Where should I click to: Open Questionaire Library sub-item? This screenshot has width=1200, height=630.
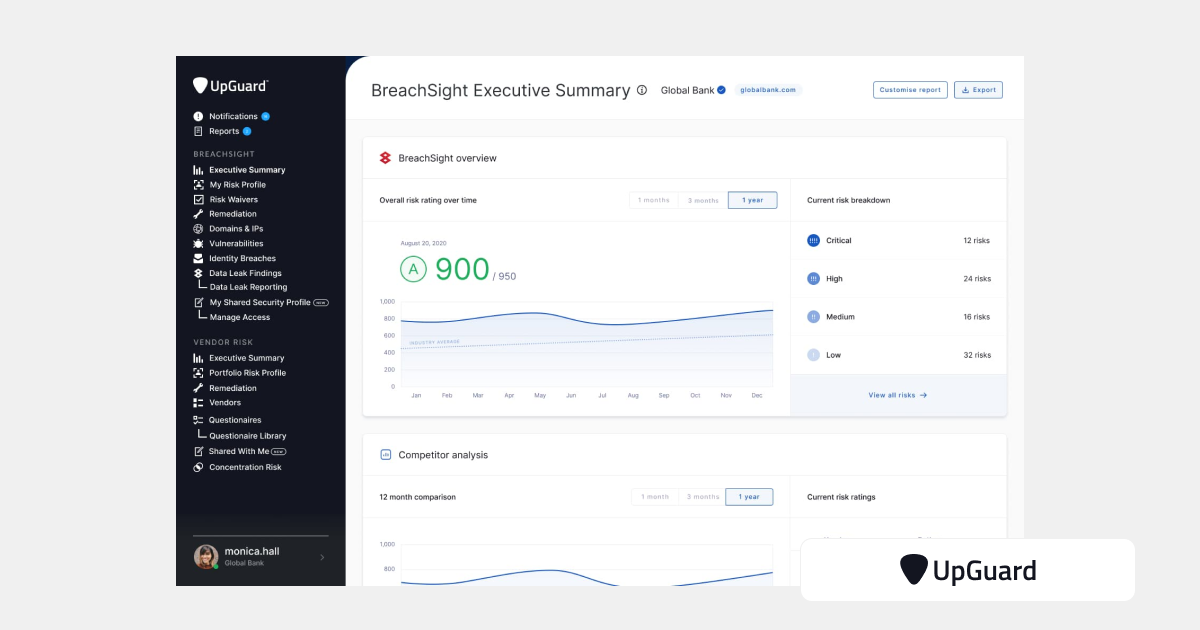tap(248, 436)
